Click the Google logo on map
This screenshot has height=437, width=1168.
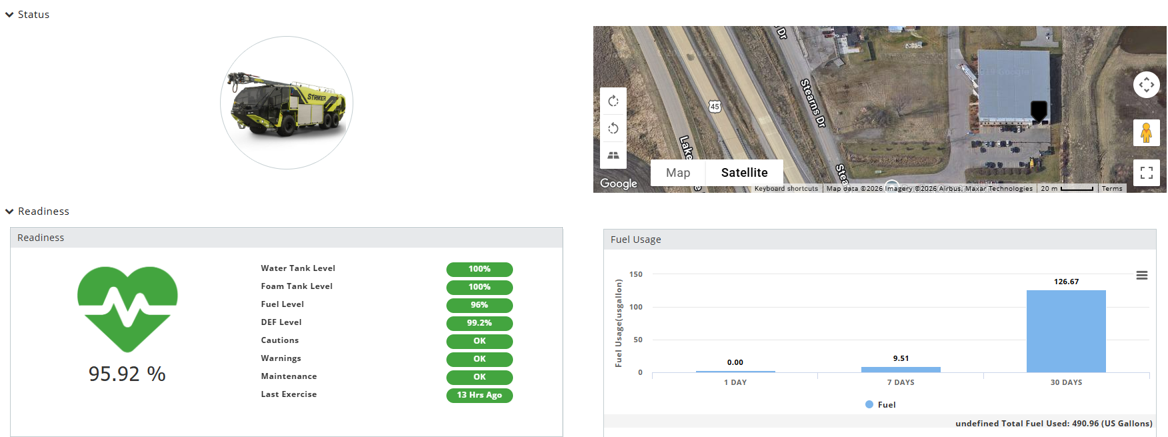(x=619, y=183)
